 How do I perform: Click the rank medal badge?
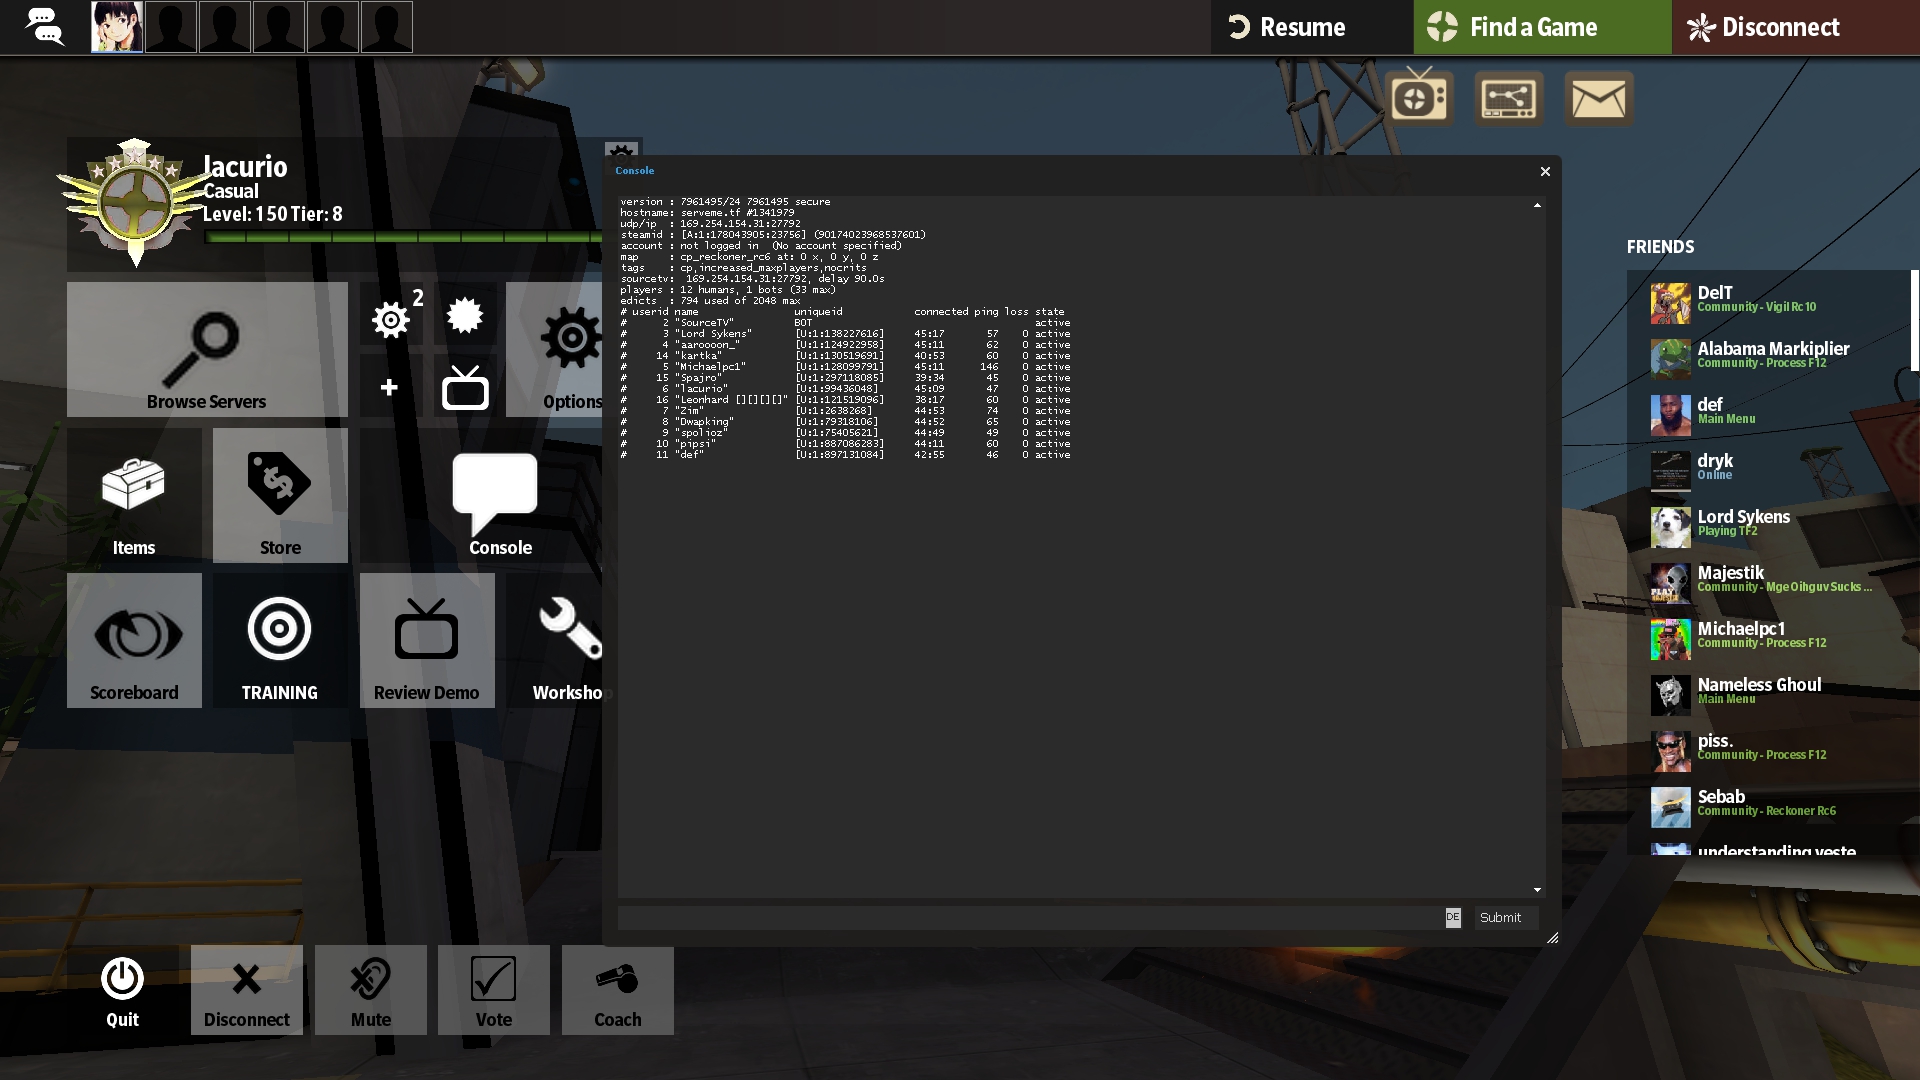click(x=134, y=203)
